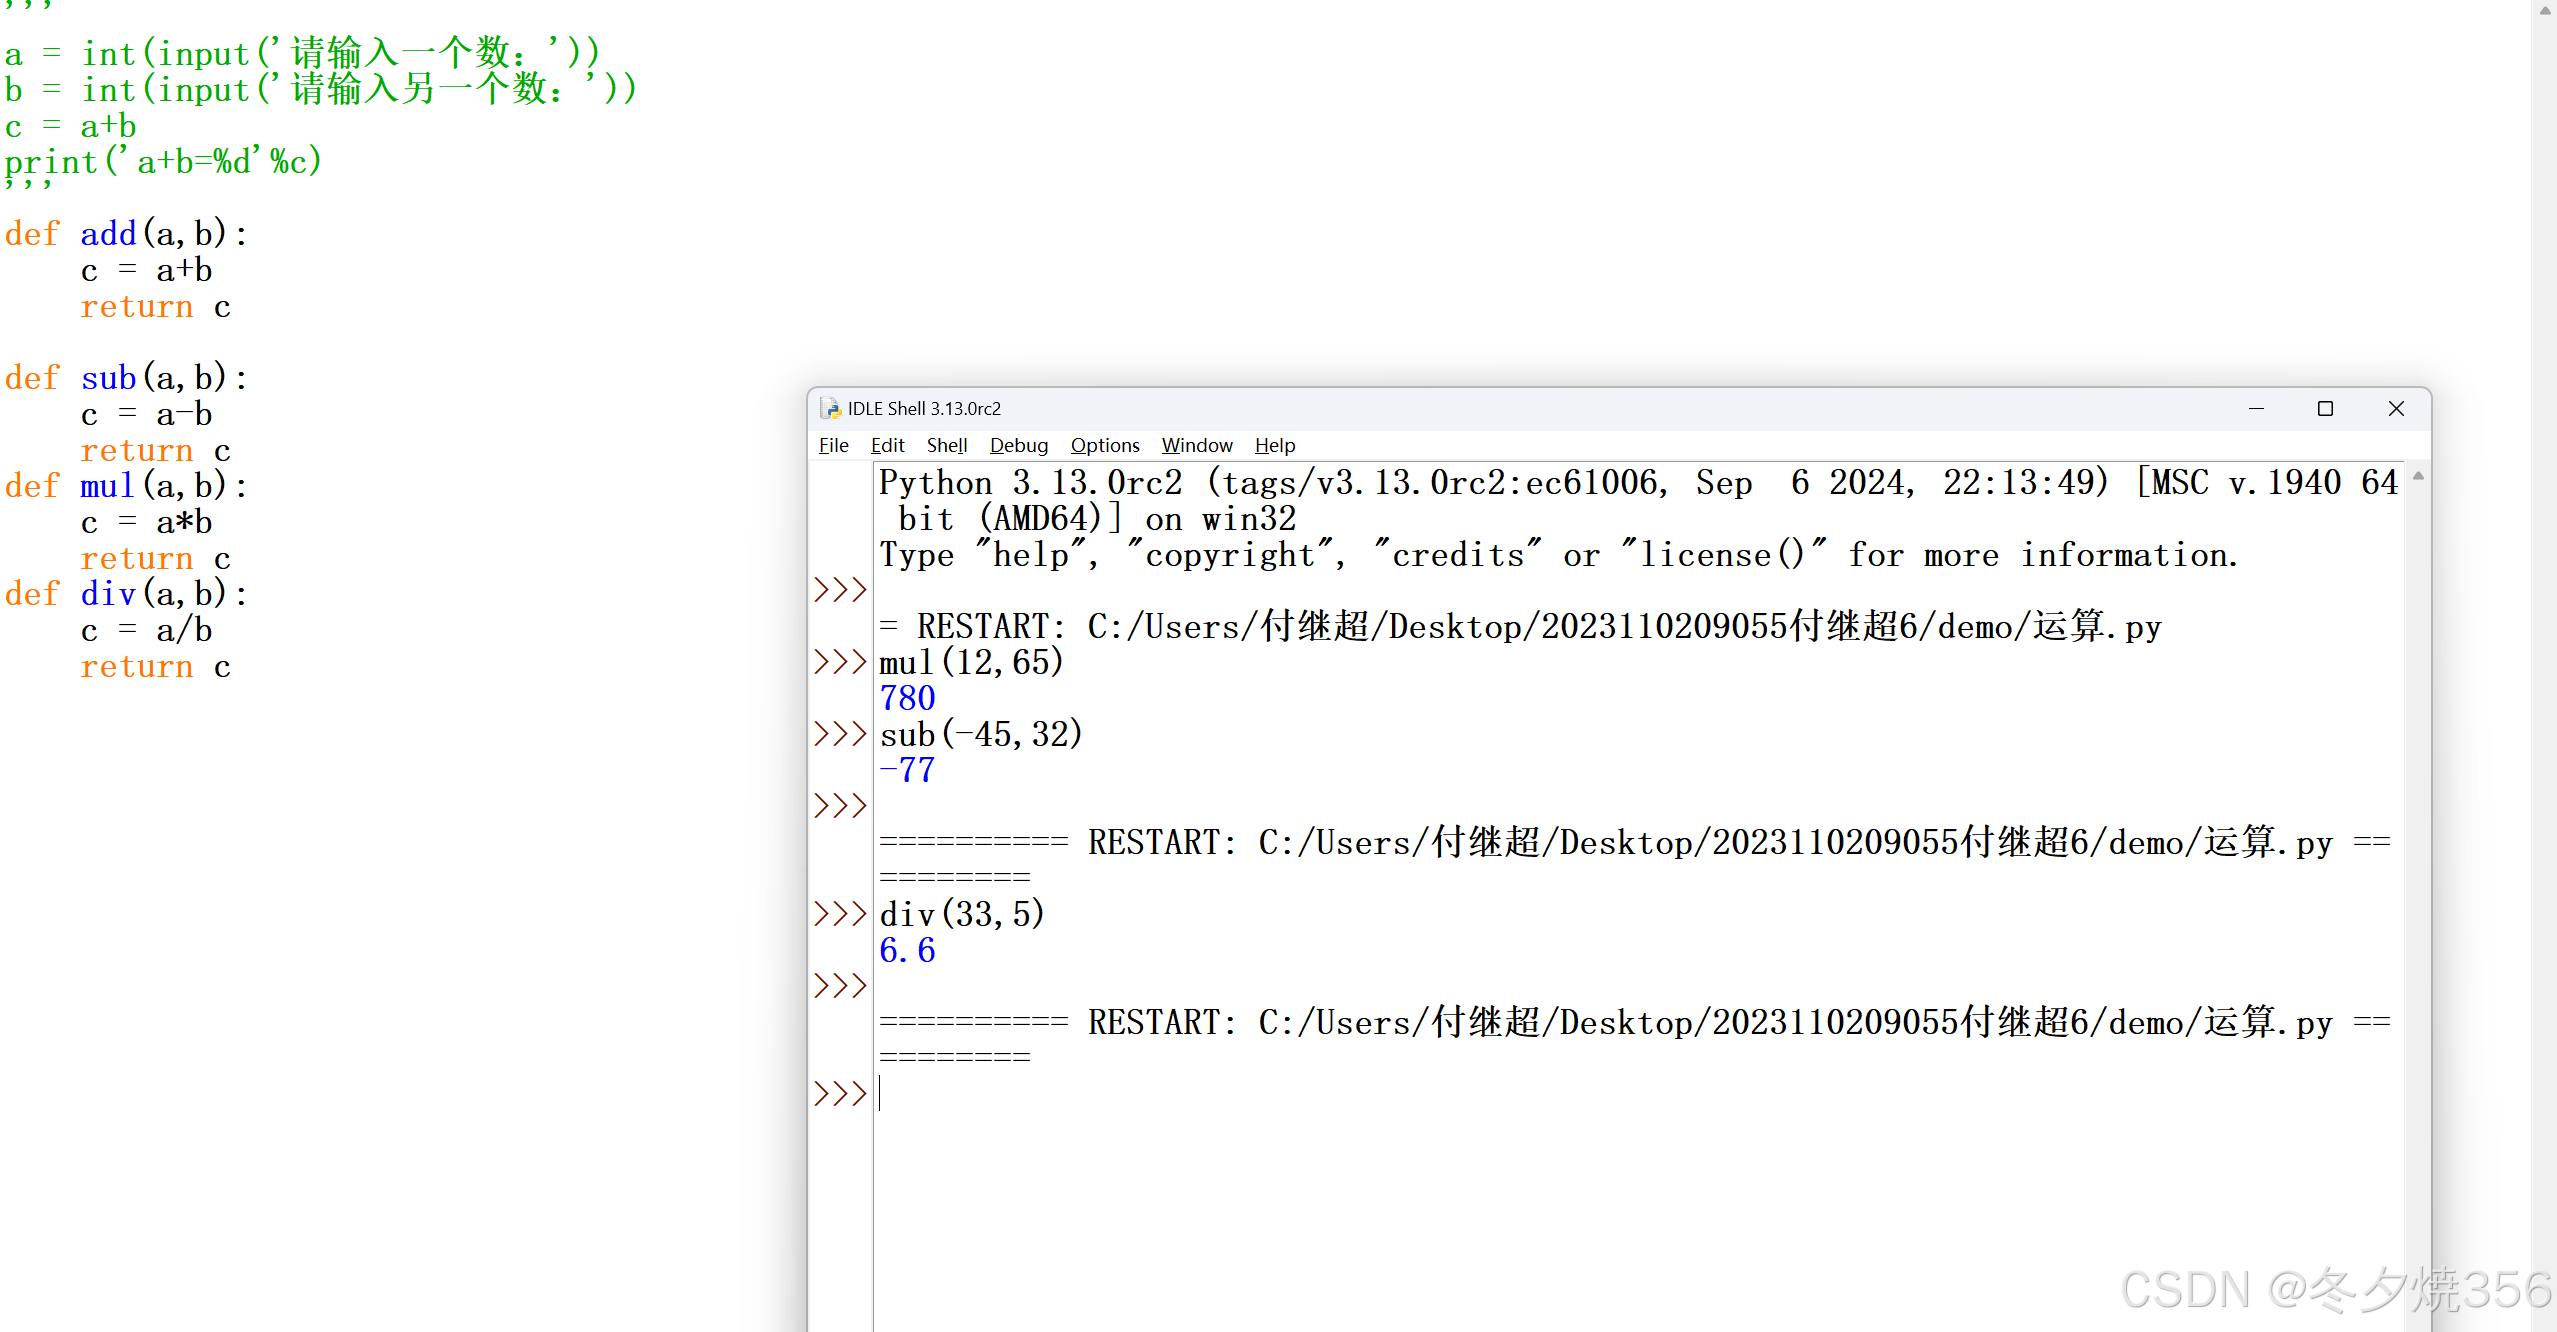Open the Options menu
Image resolution: width=2557 pixels, height=1332 pixels.
coord(1104,445)
